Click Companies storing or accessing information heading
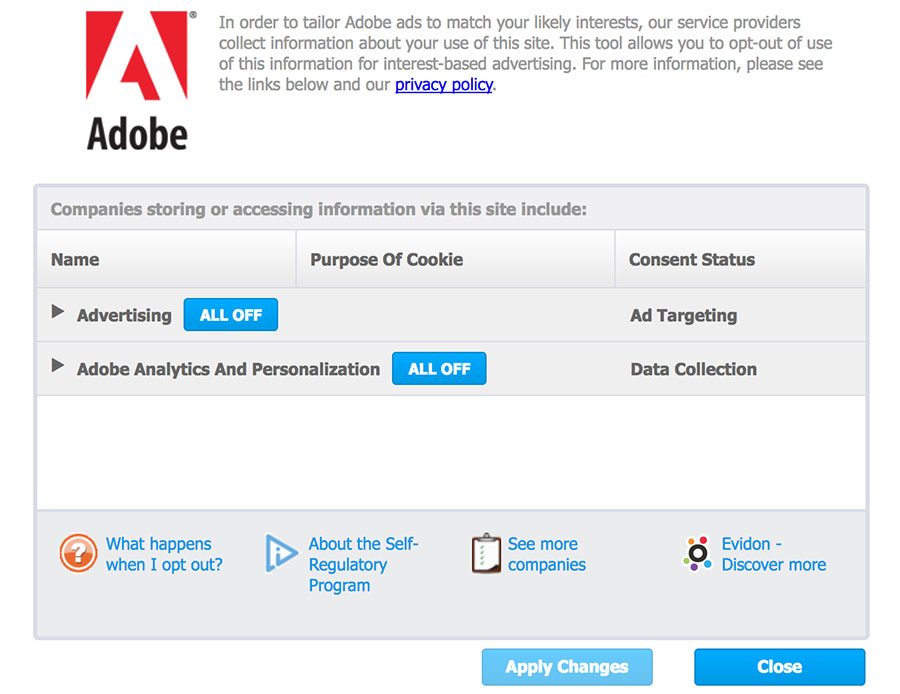 (x=319, y=209)
